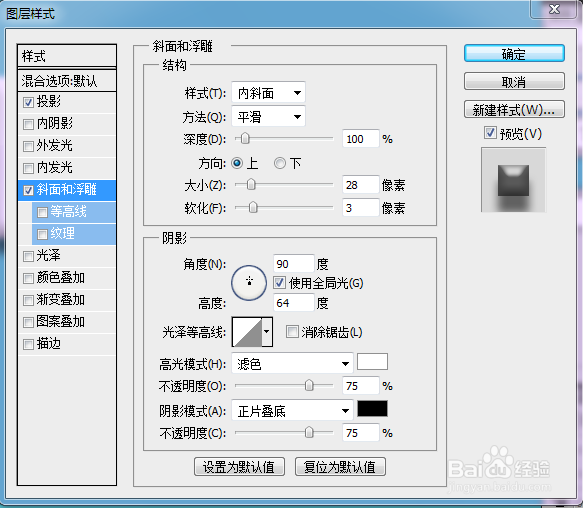Screen dimensions: 583x508
Task: Open the 阴影模式 正片叠底 dropdown
Action: tap(292, 411)
